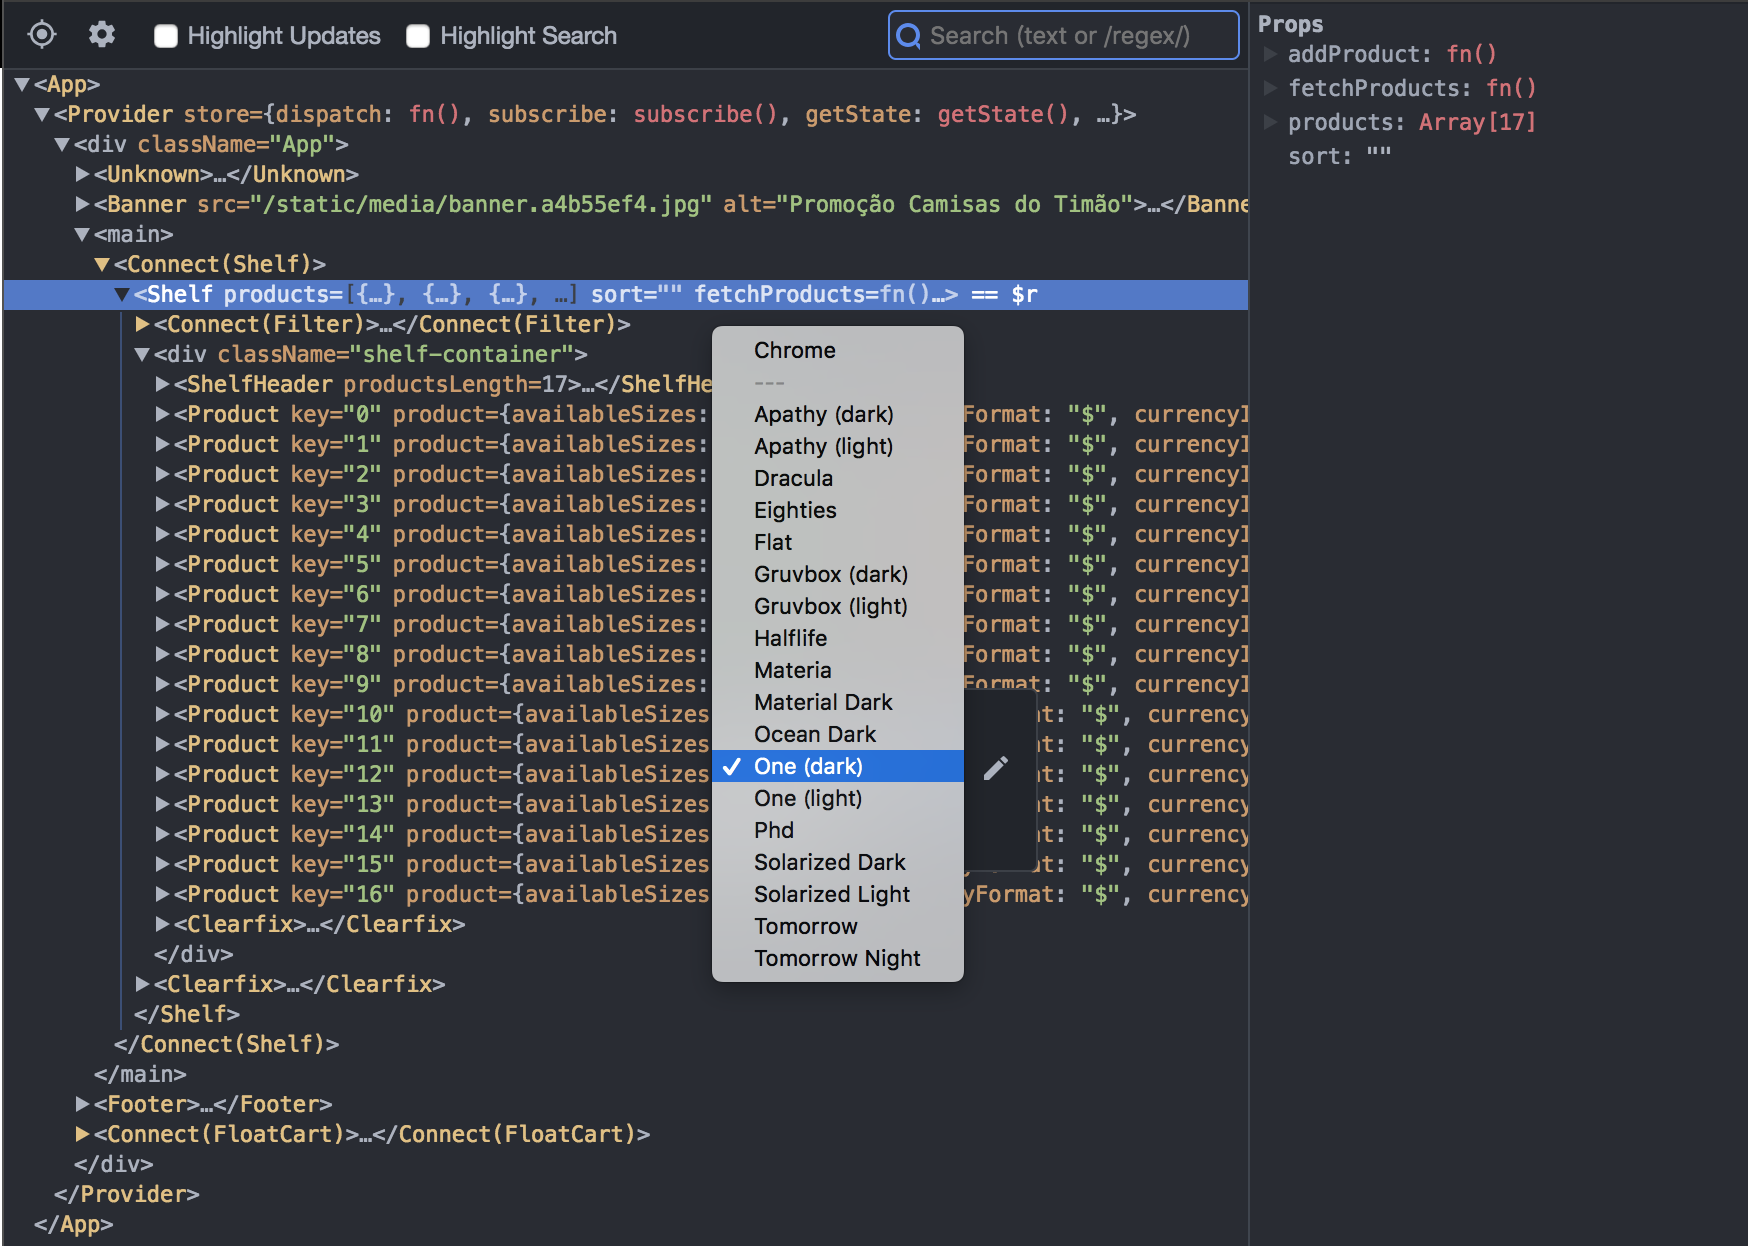Enable the Highlight Updates checkbox
The image size is (1748, 1246).
(x=165, y=35)
